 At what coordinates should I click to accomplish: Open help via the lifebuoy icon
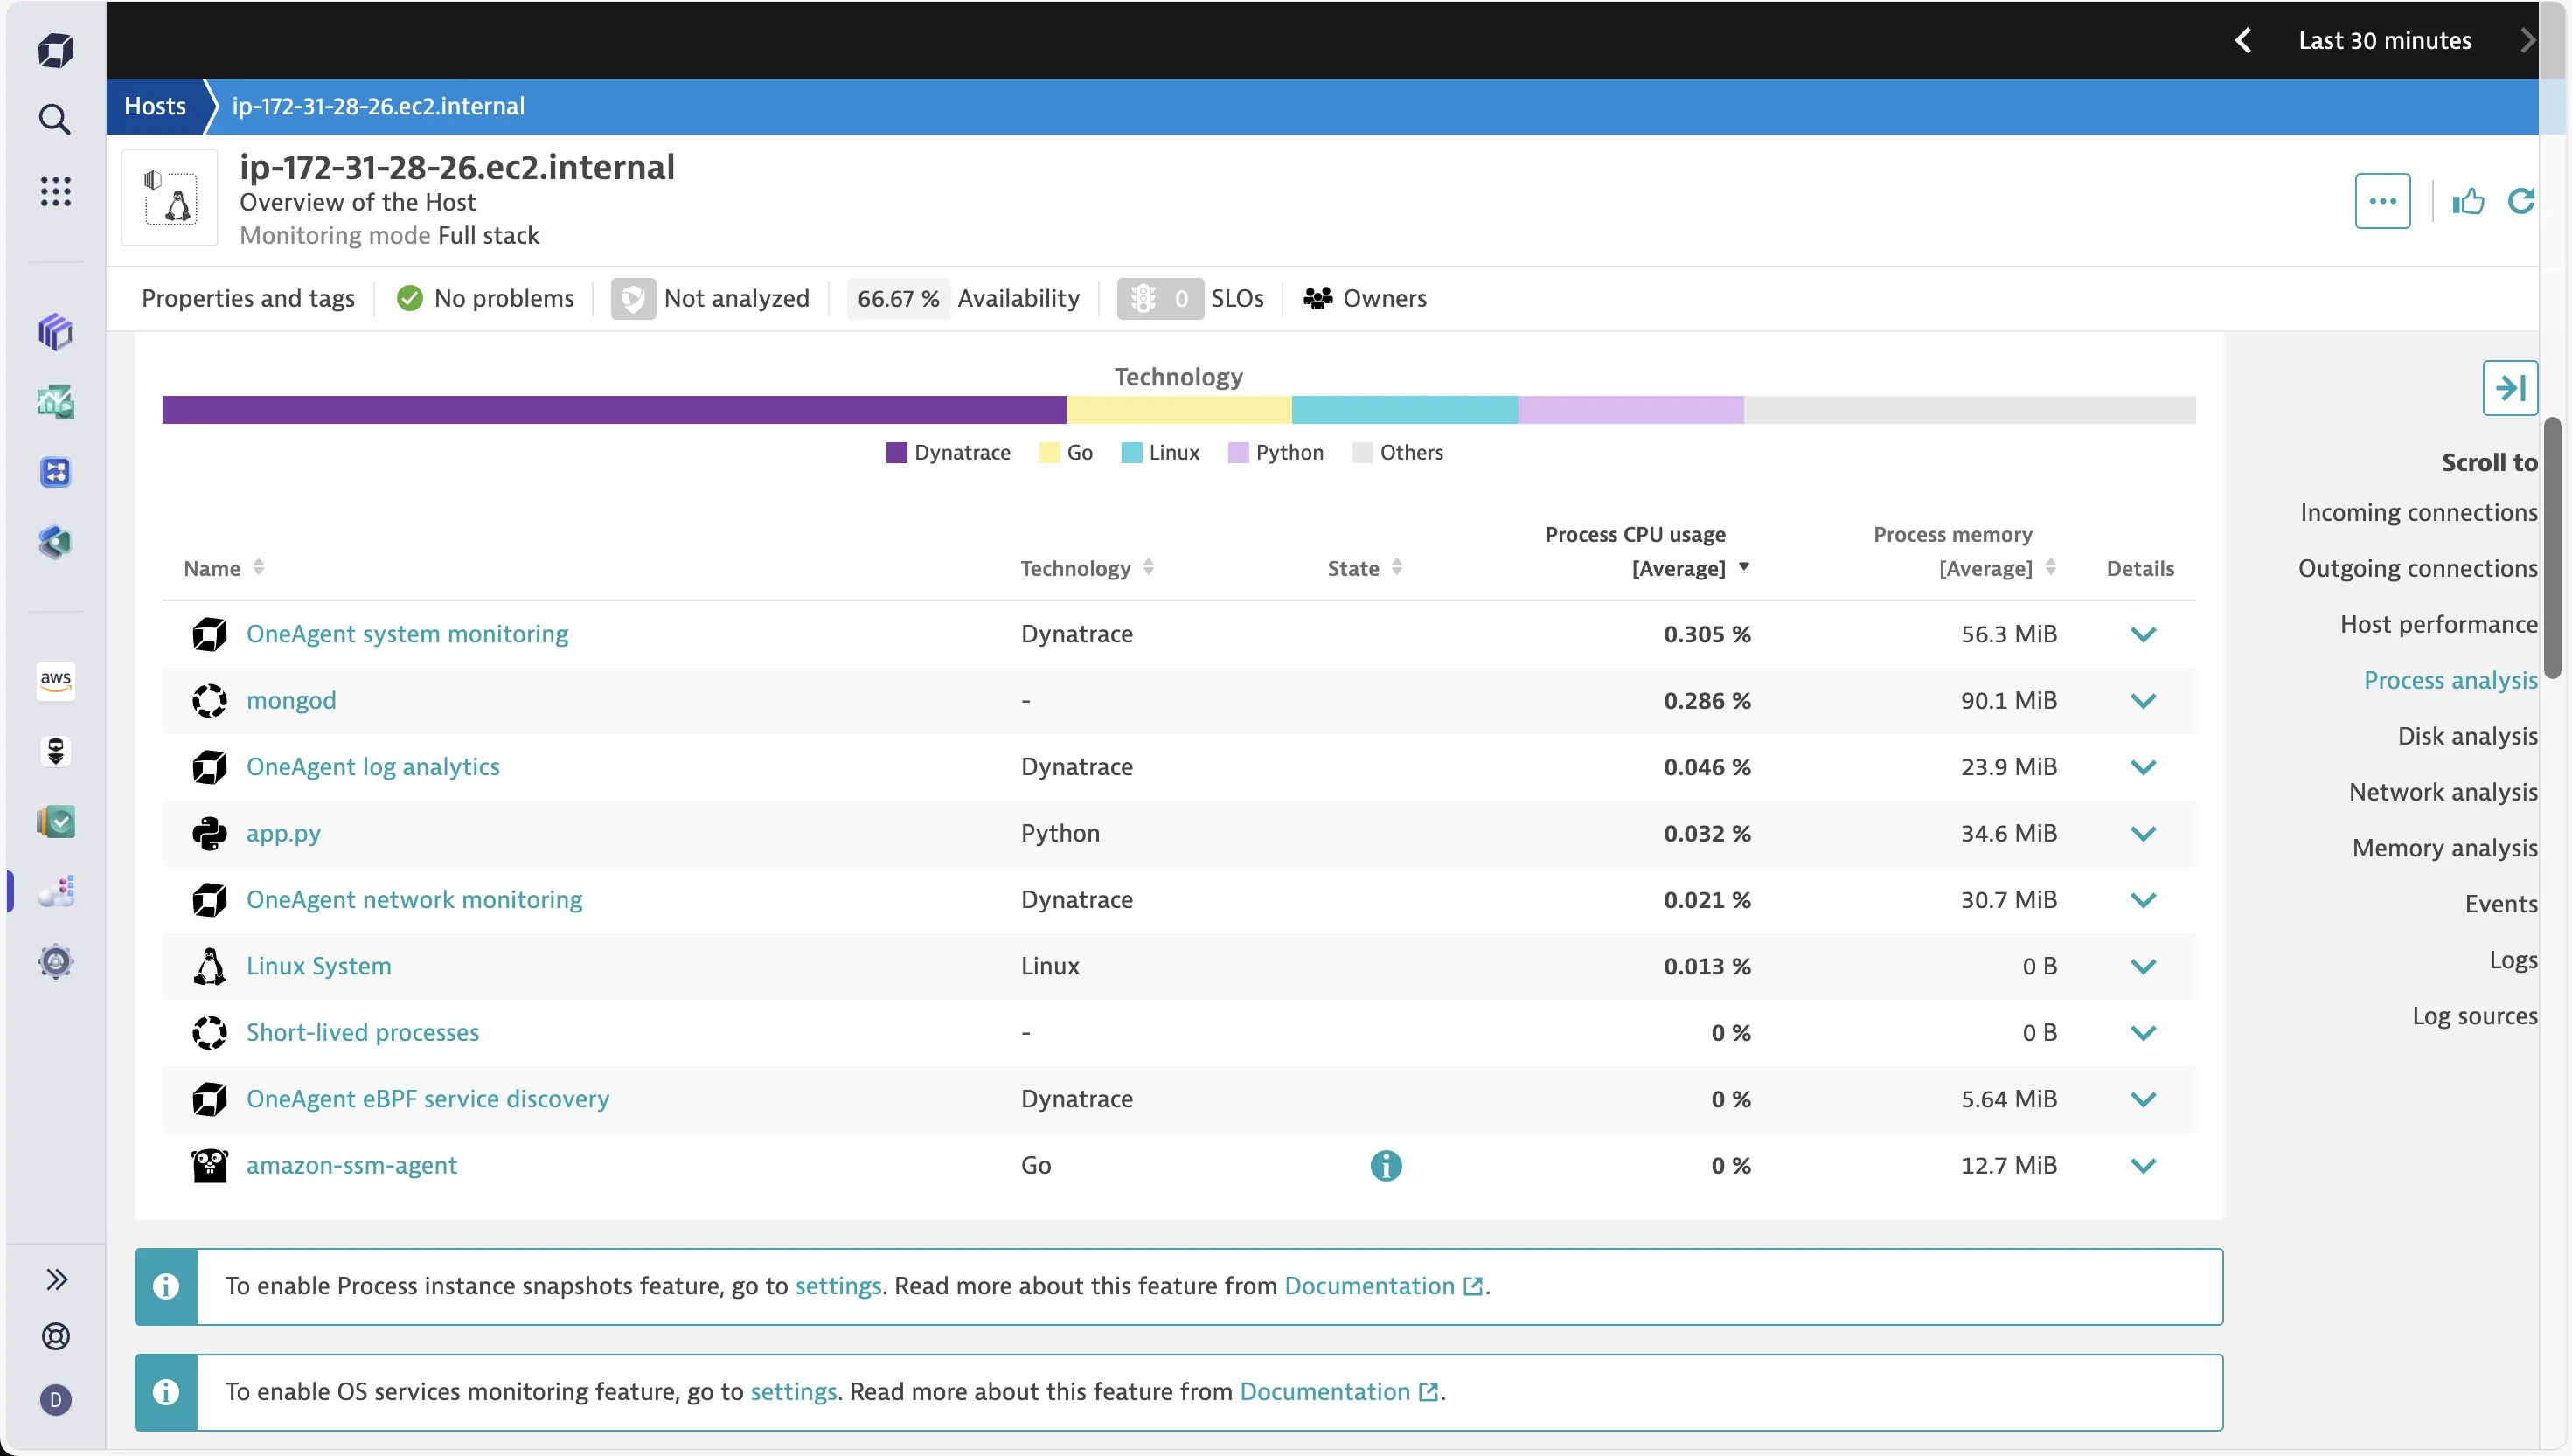tap(55, 1337)
